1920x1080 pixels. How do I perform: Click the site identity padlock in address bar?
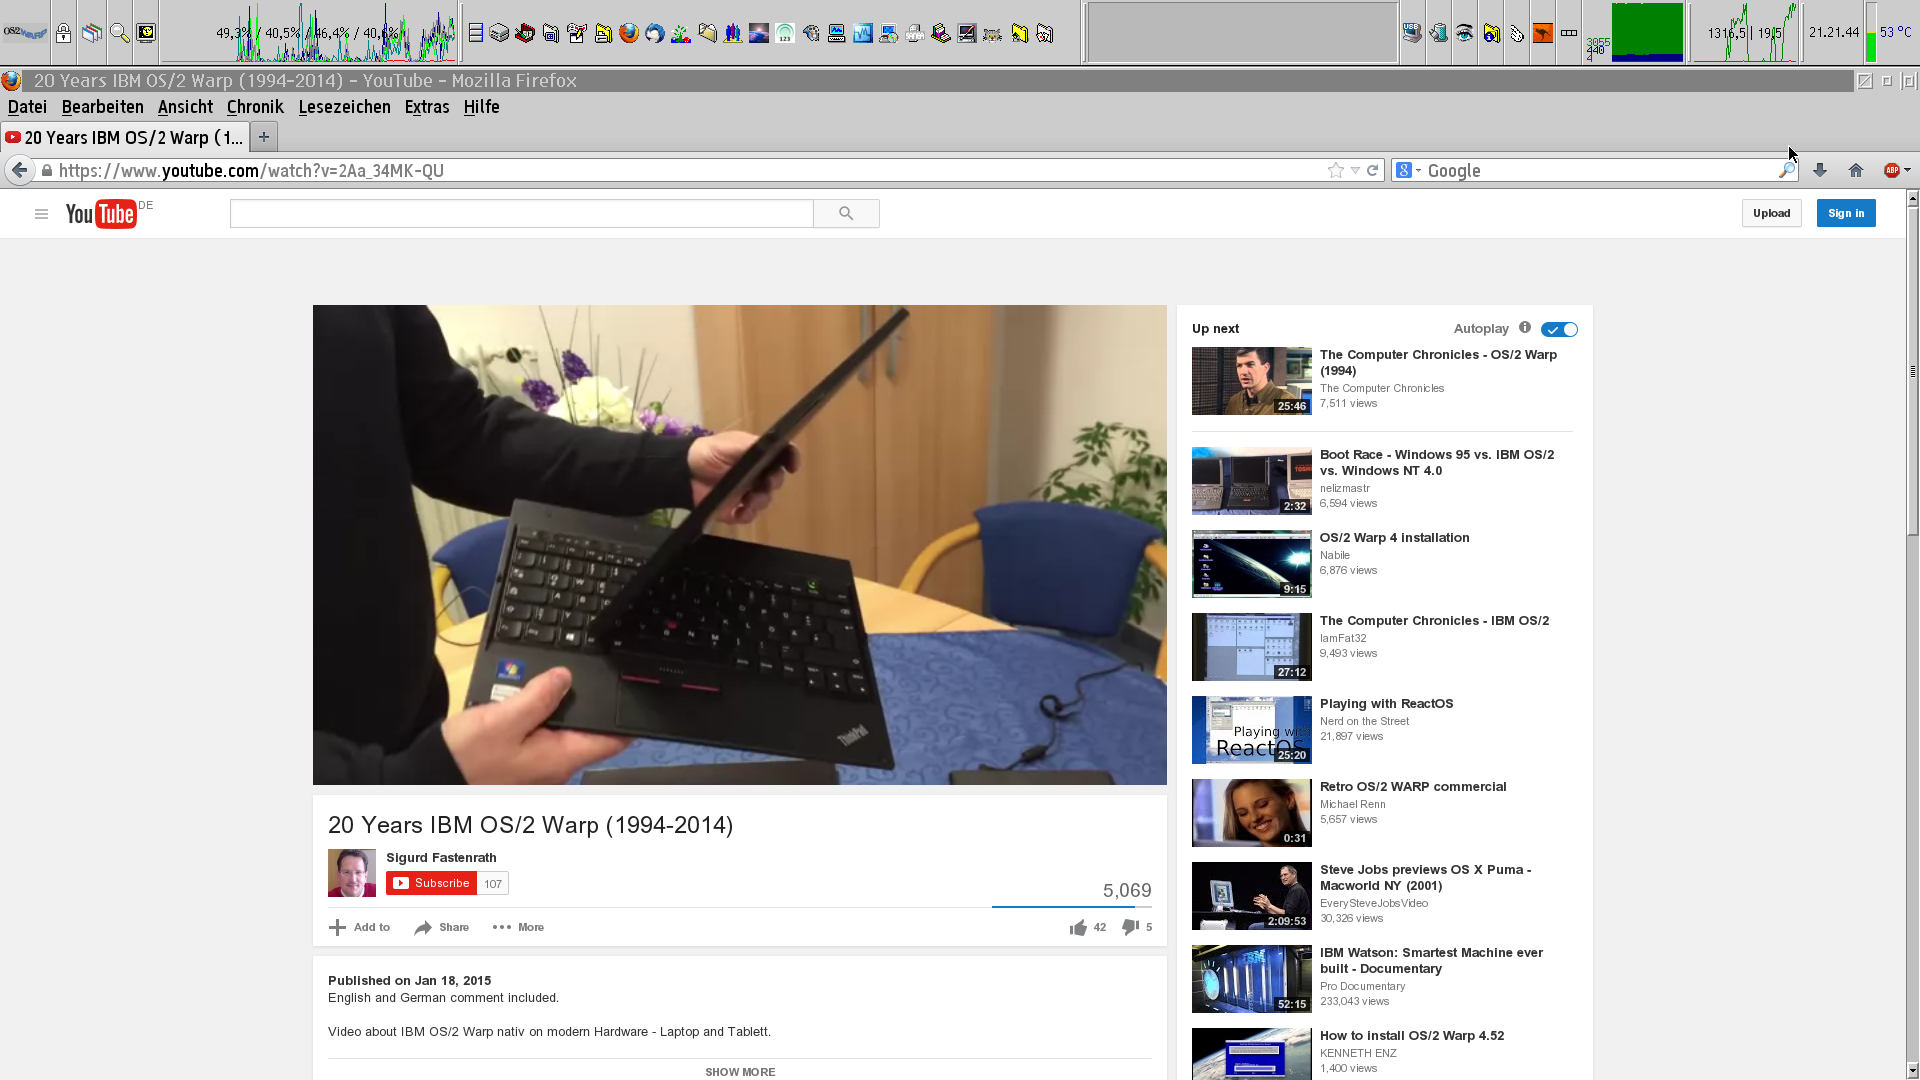click(x=46, y=170)
